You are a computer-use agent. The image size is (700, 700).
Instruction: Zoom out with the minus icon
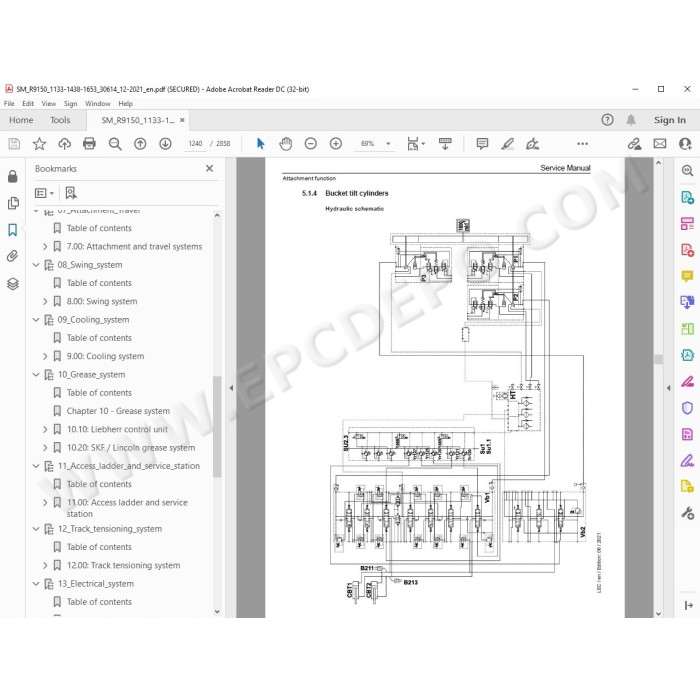(x=311, y=144)
